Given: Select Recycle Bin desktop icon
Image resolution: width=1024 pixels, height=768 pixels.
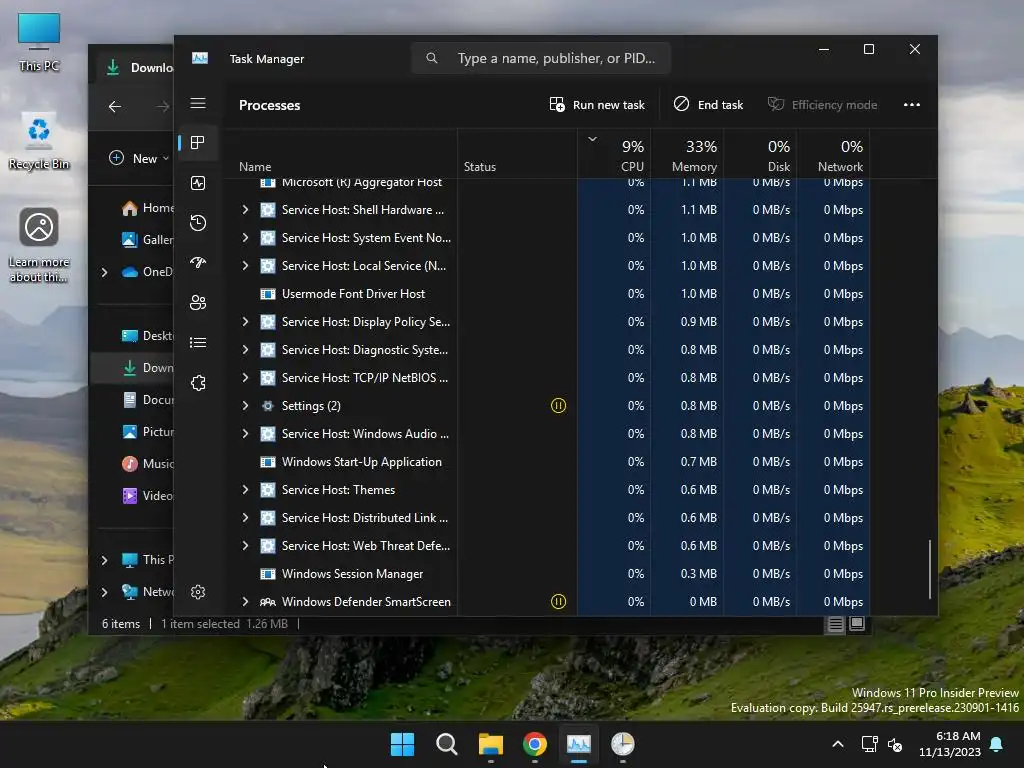Looking at the screenshot, I should click(x=39, y=142).
